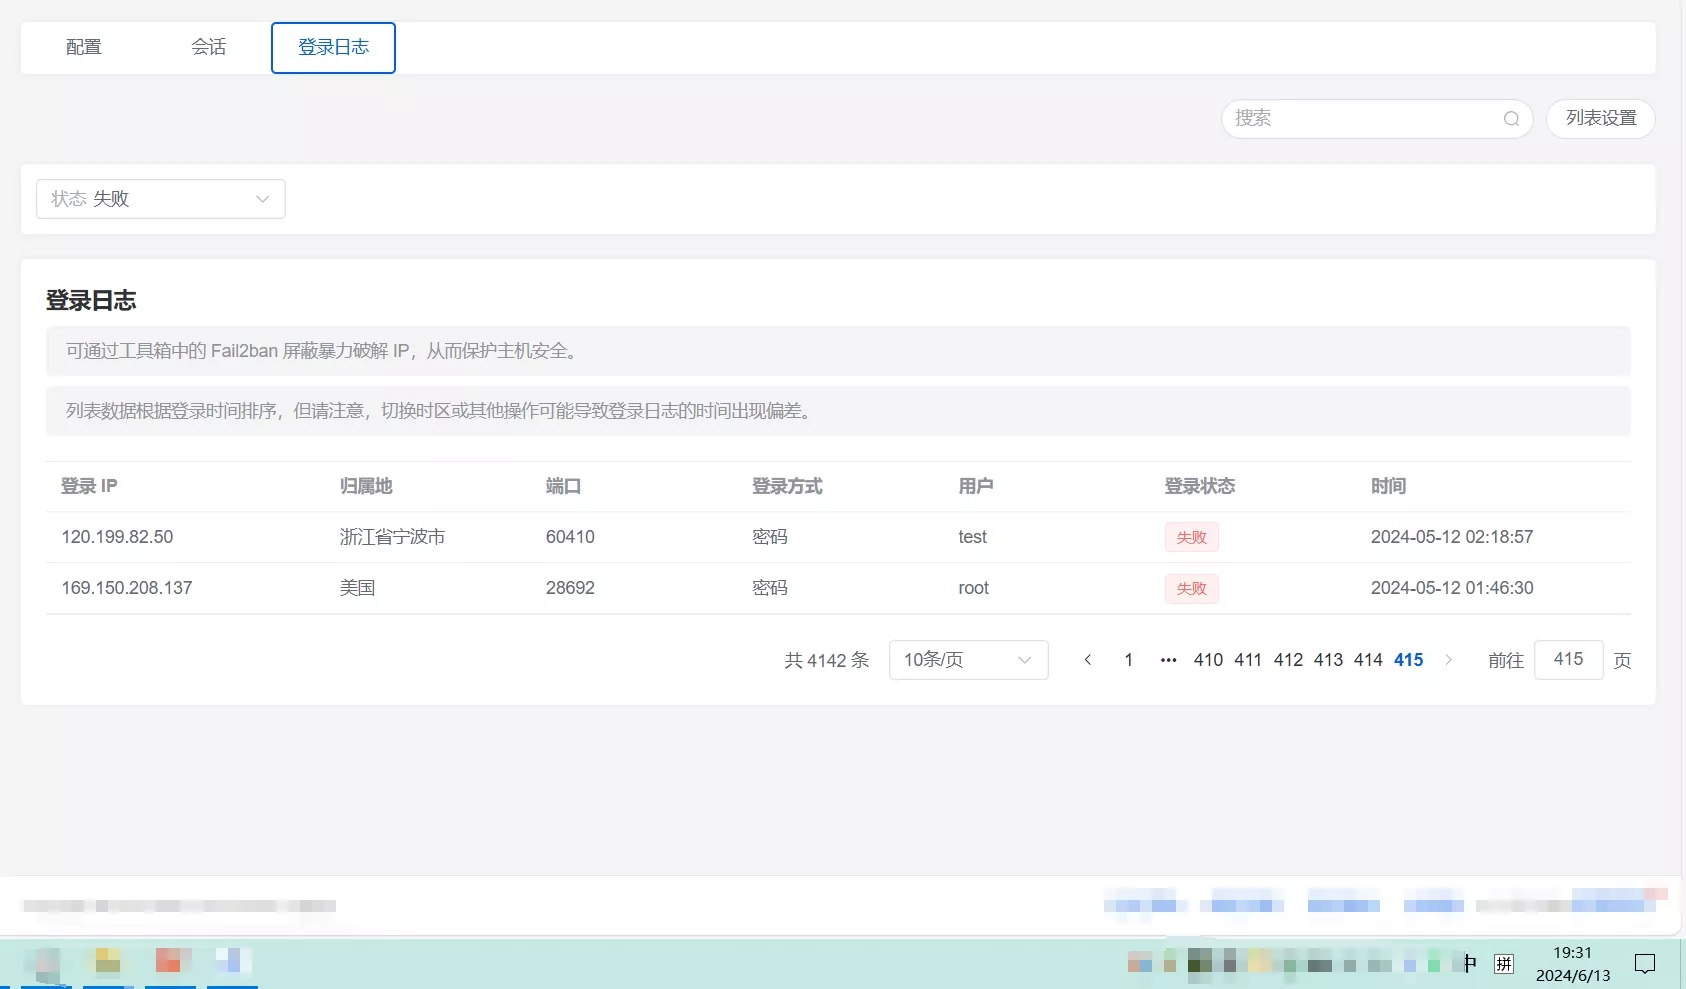The image size is (1686, 989).
Task: Click the clock showing 19:31 in taskbar
Action: 1572,953
